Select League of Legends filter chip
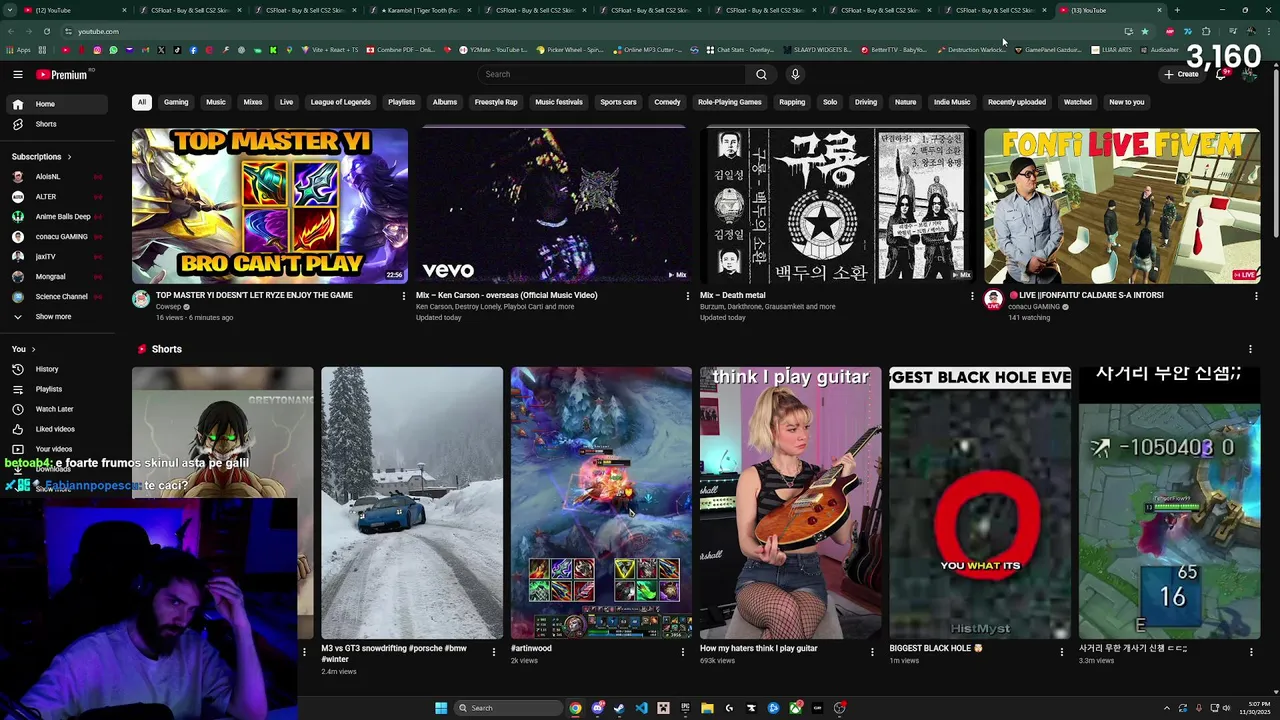Viewport: 1280px width, 720px height. click(x=340, y=102)
